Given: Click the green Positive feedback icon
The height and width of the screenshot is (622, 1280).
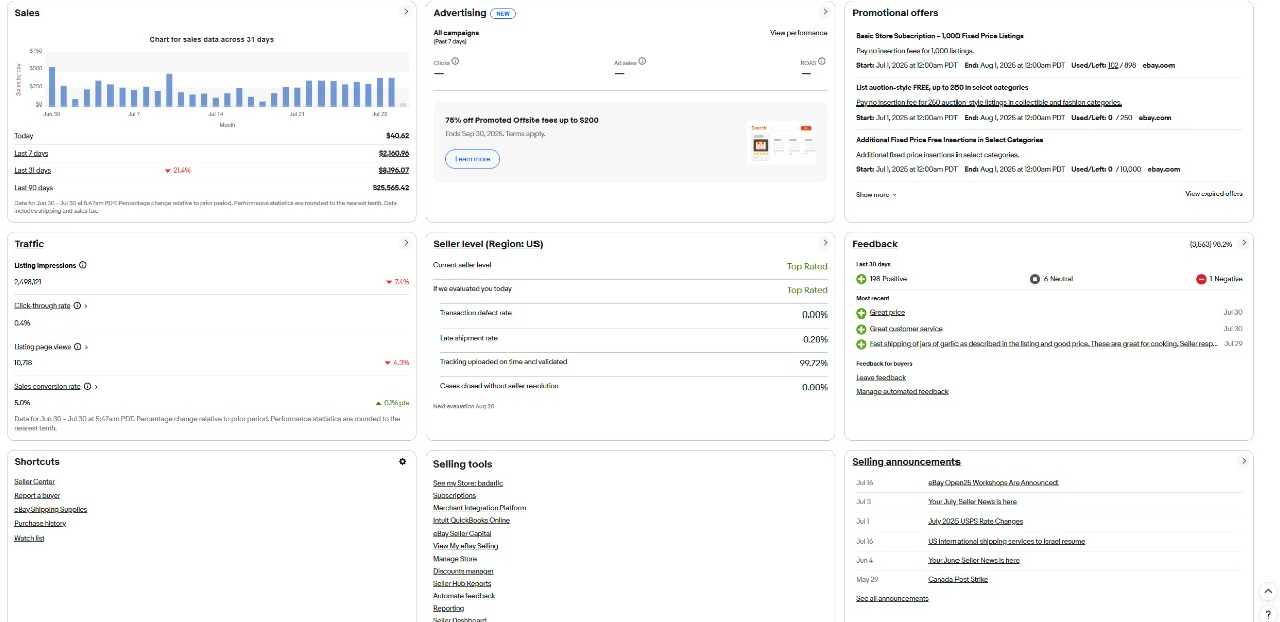Looking at the screenshot, I should coord(862,279).
